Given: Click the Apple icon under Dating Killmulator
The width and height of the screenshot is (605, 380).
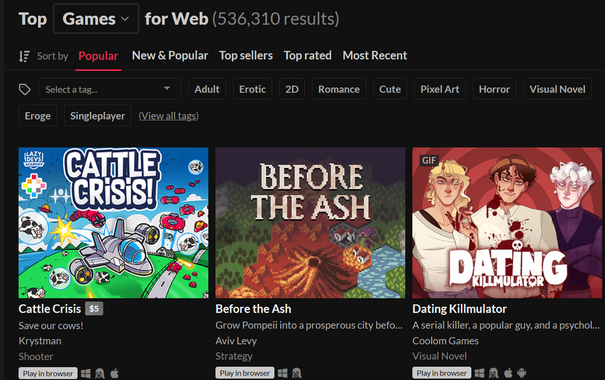Looking at the screenshot, I should click(x=508, y=373).
